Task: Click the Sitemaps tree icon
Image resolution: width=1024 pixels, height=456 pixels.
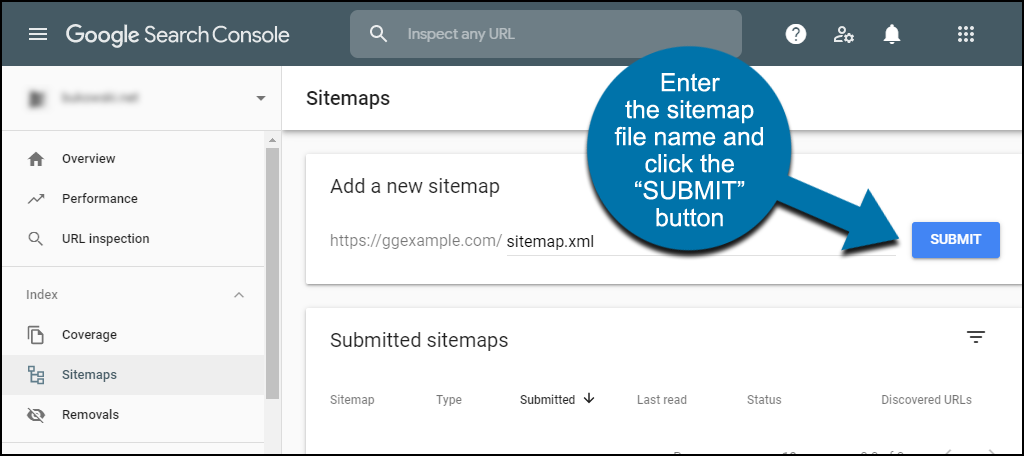Action: point(36,375)
